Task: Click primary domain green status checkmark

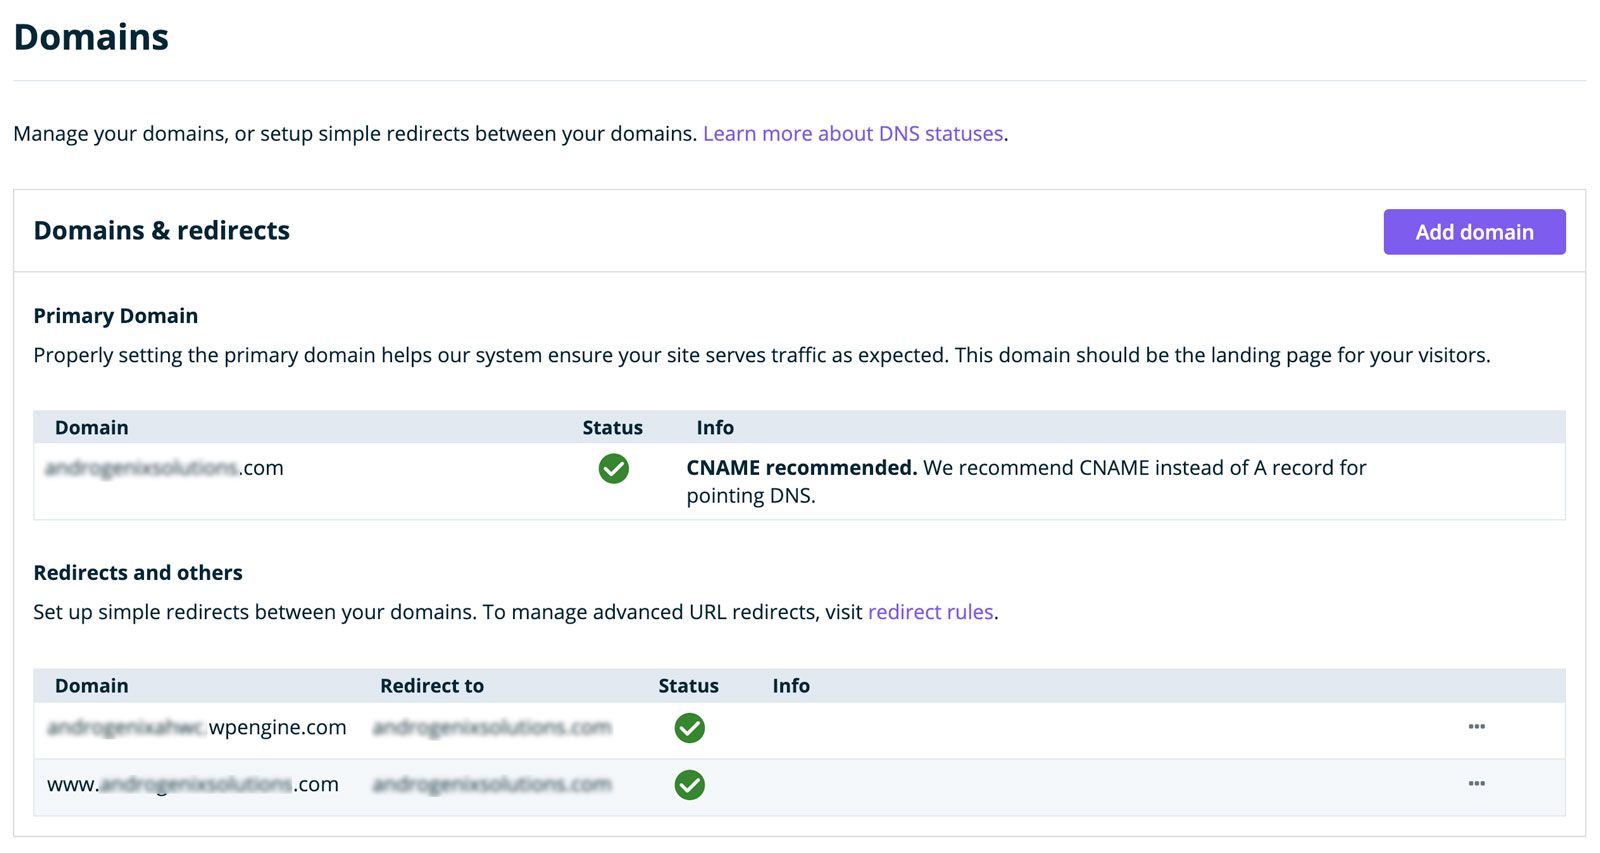Action: (613, 468)
